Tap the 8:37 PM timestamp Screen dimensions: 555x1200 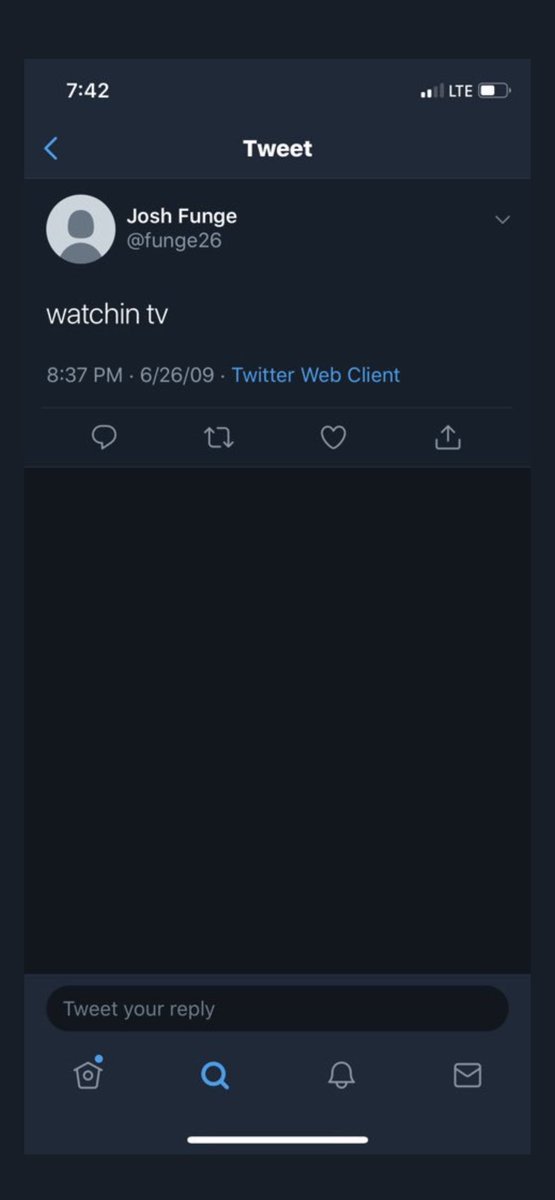tap(85, 375)
